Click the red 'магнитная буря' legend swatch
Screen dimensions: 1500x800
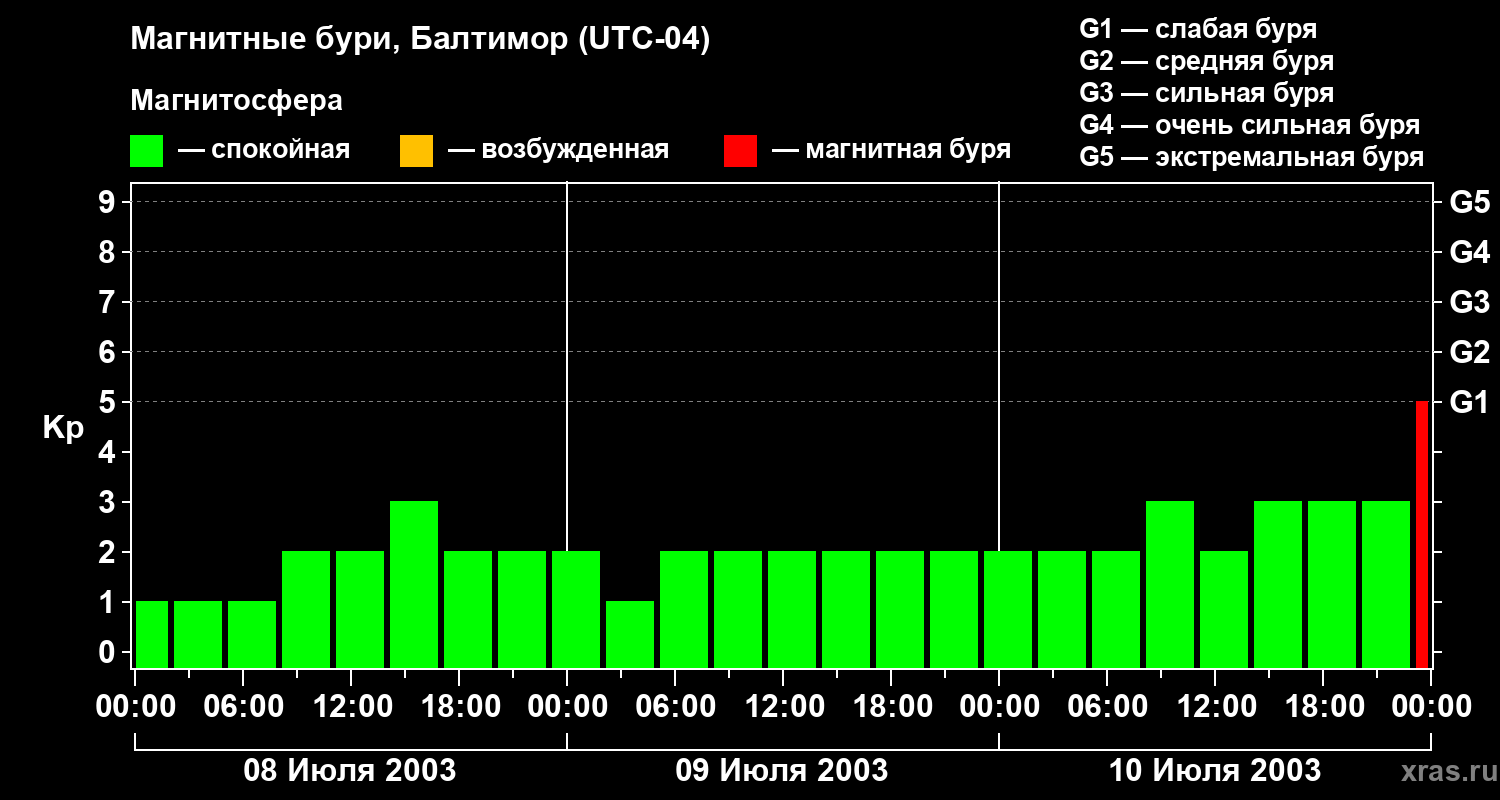pyautogui.click(x=740, y=151)
